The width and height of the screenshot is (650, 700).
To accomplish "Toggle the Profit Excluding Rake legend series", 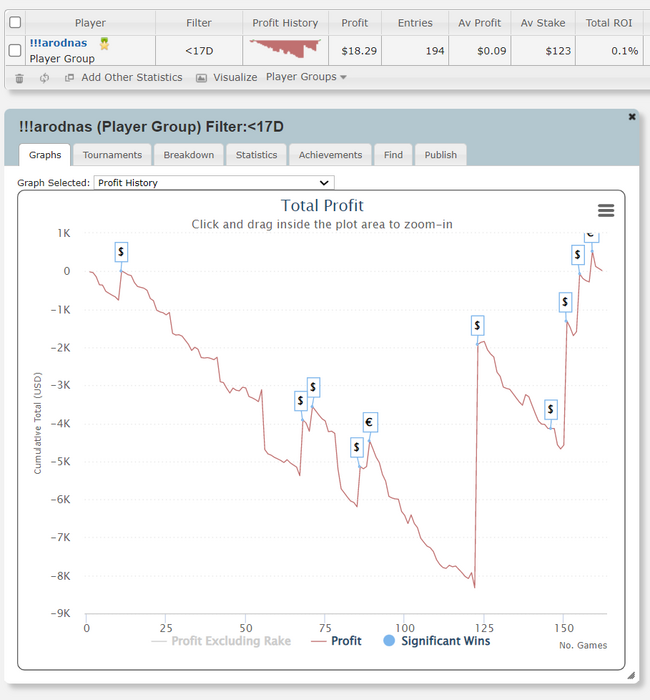I will (x=221, y=641).
